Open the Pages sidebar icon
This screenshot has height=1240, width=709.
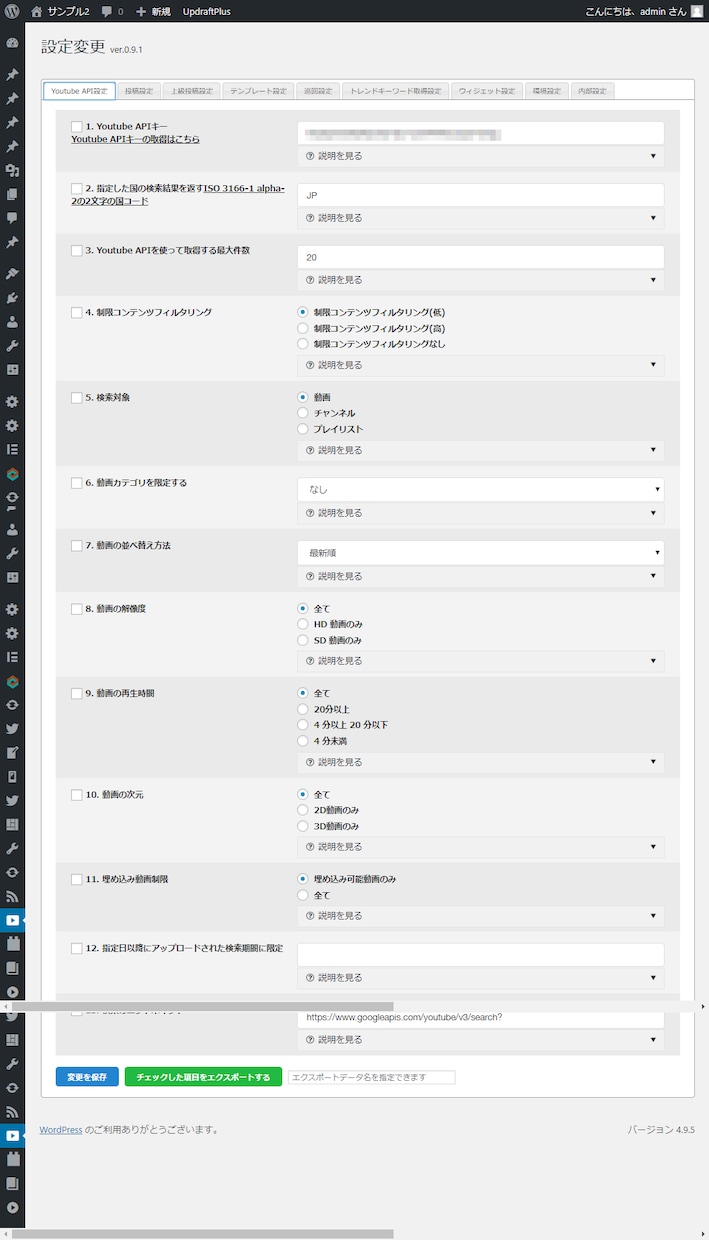pyautogui.click(x=12, y=195)
